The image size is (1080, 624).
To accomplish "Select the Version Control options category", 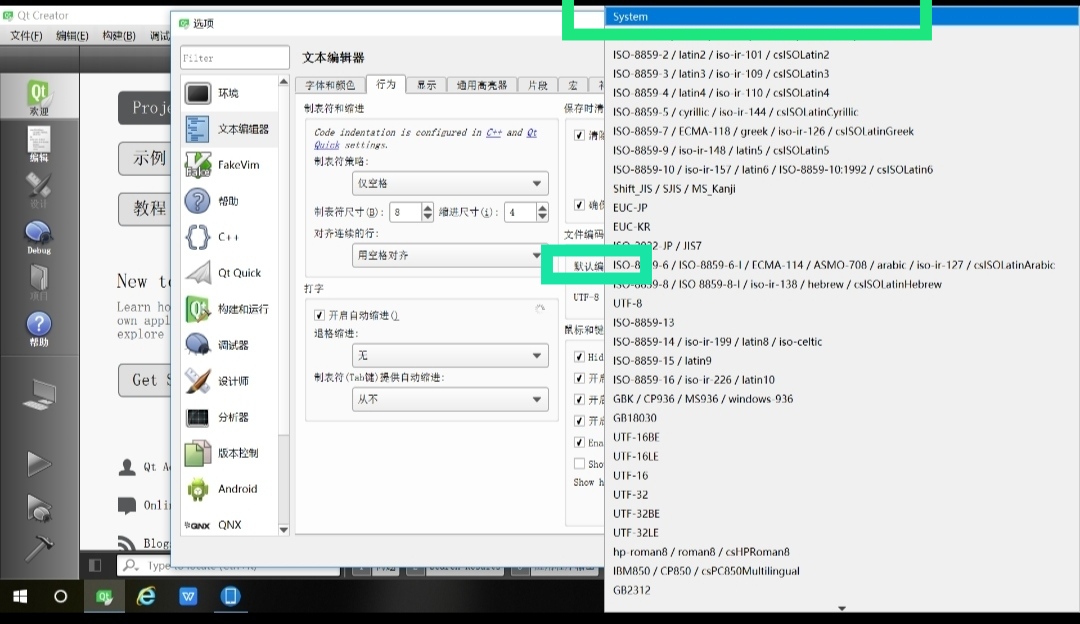I will (230, 453).
